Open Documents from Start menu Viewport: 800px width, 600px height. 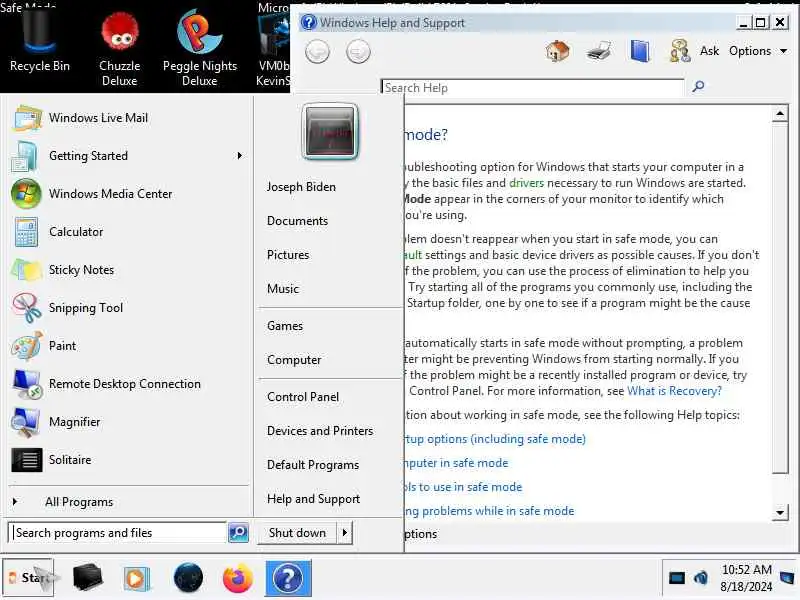click(297, 221)
